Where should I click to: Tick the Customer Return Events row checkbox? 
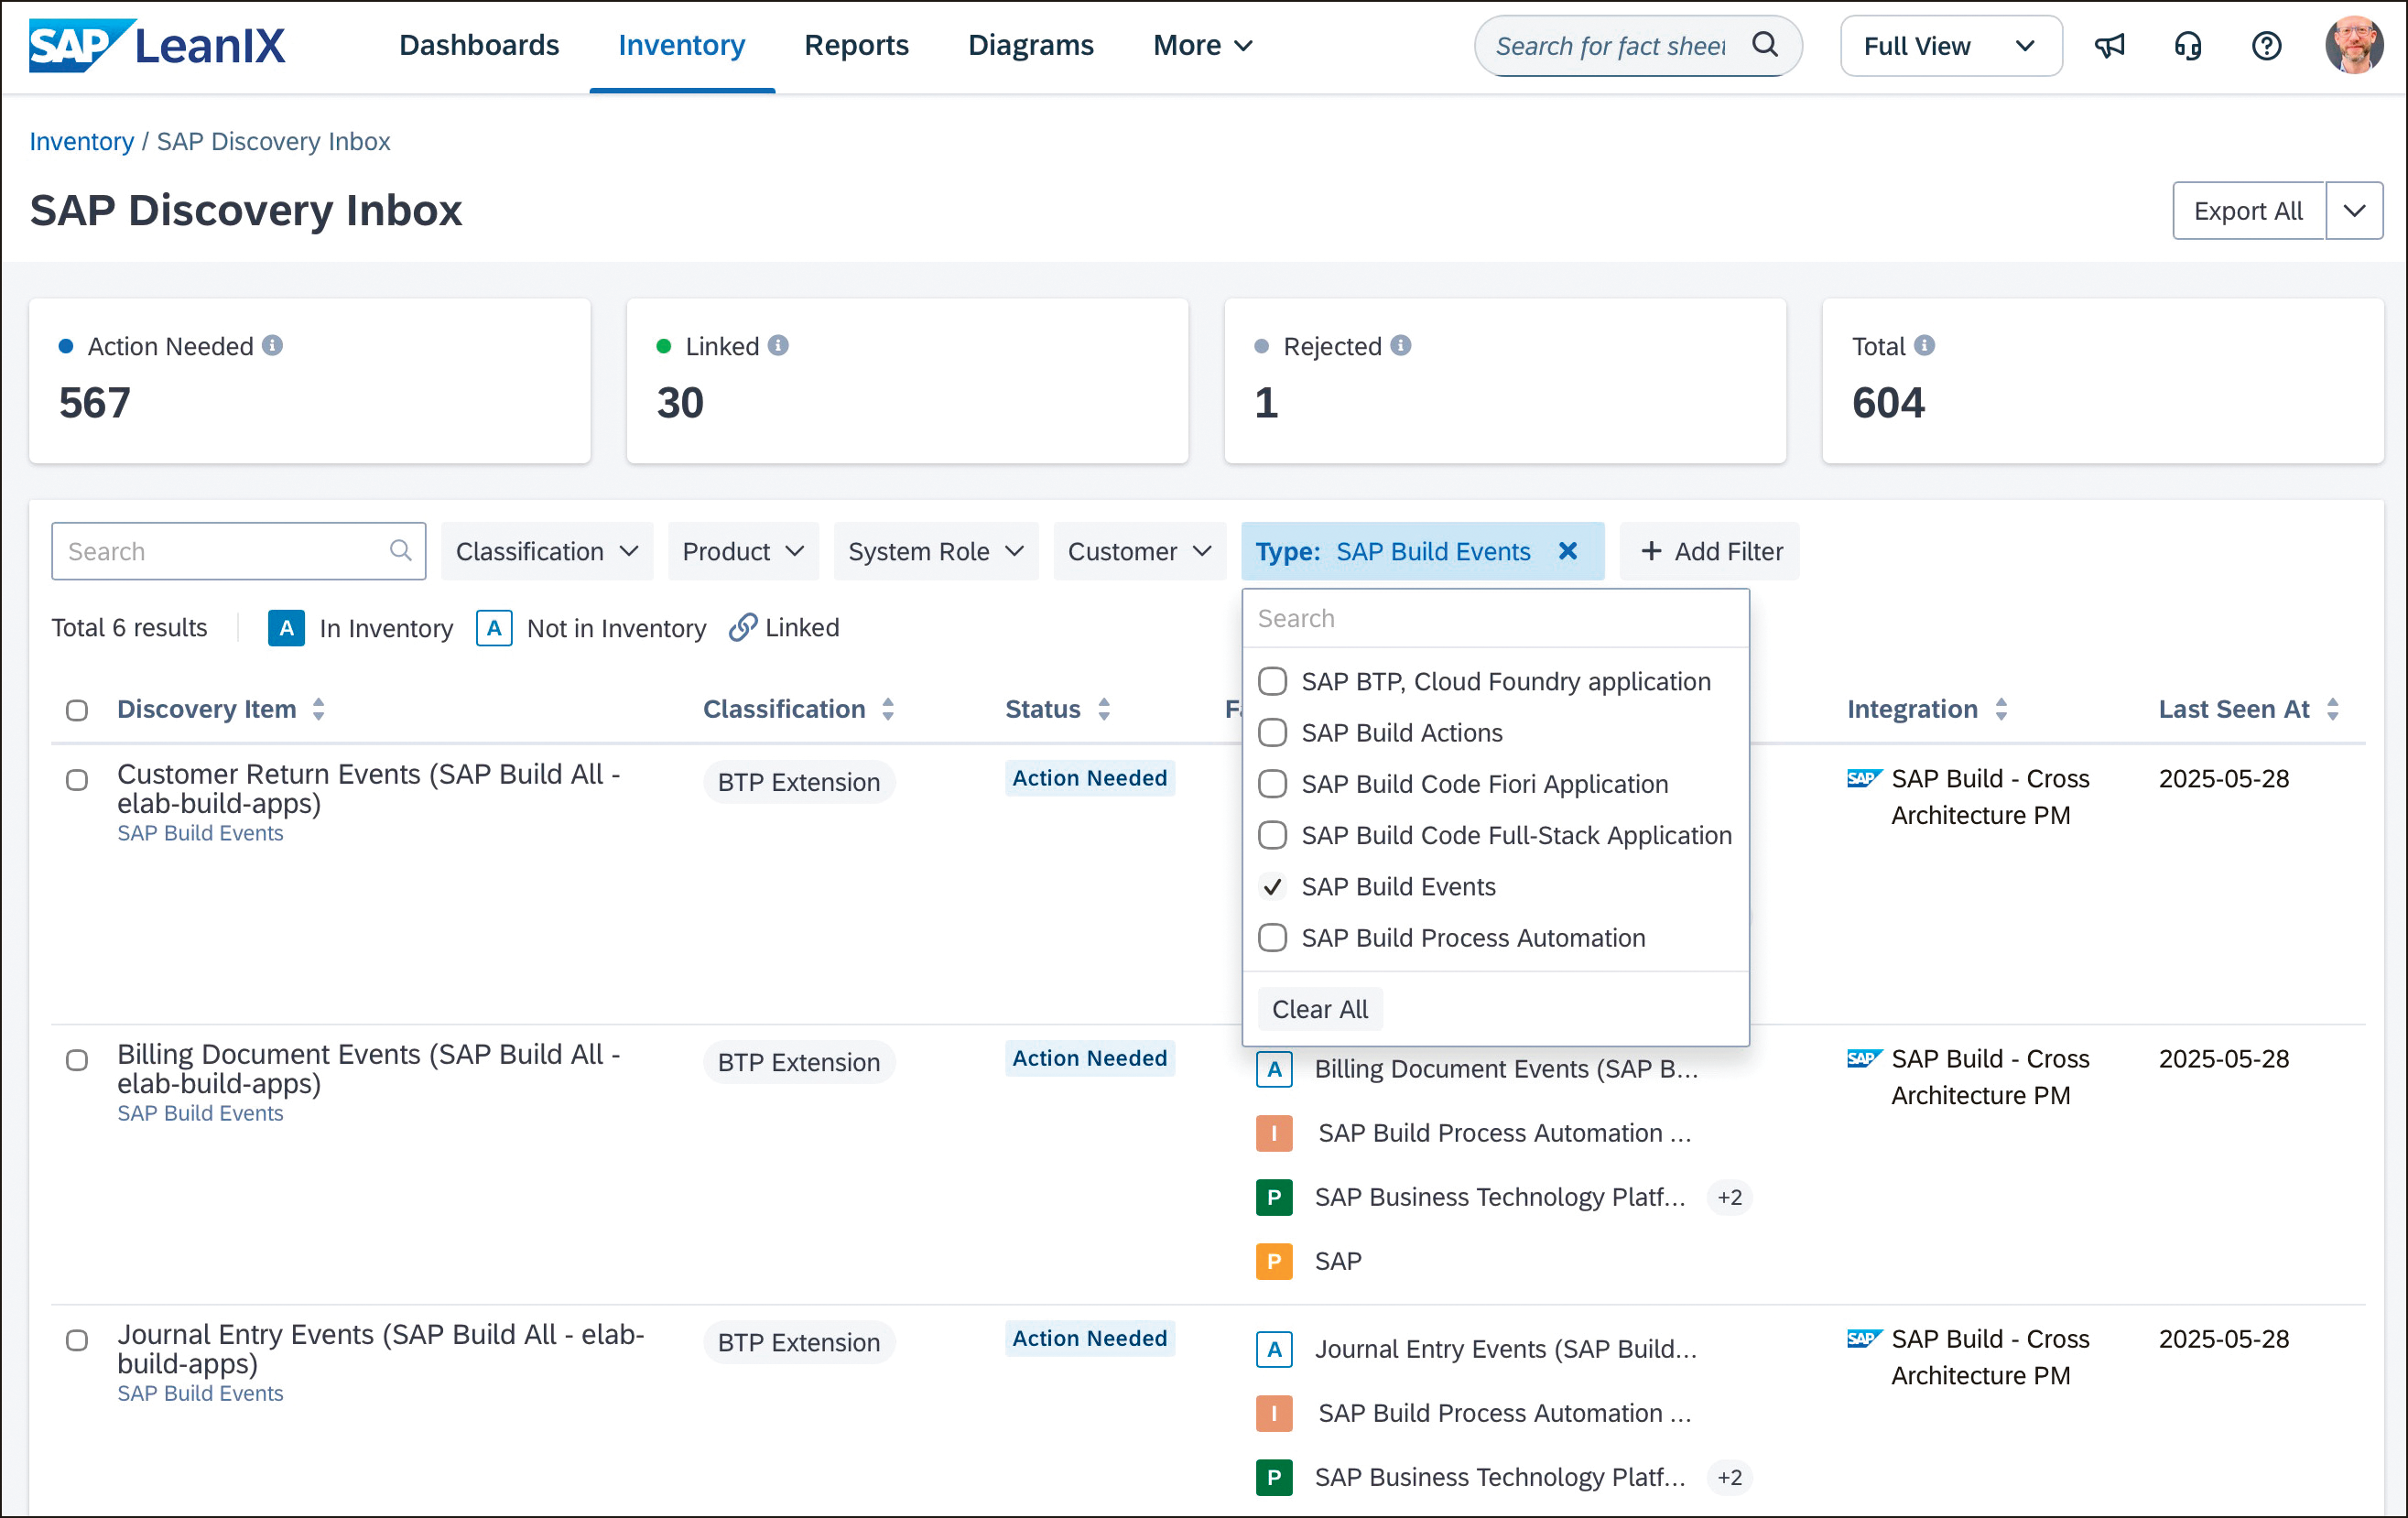[77, 780]
